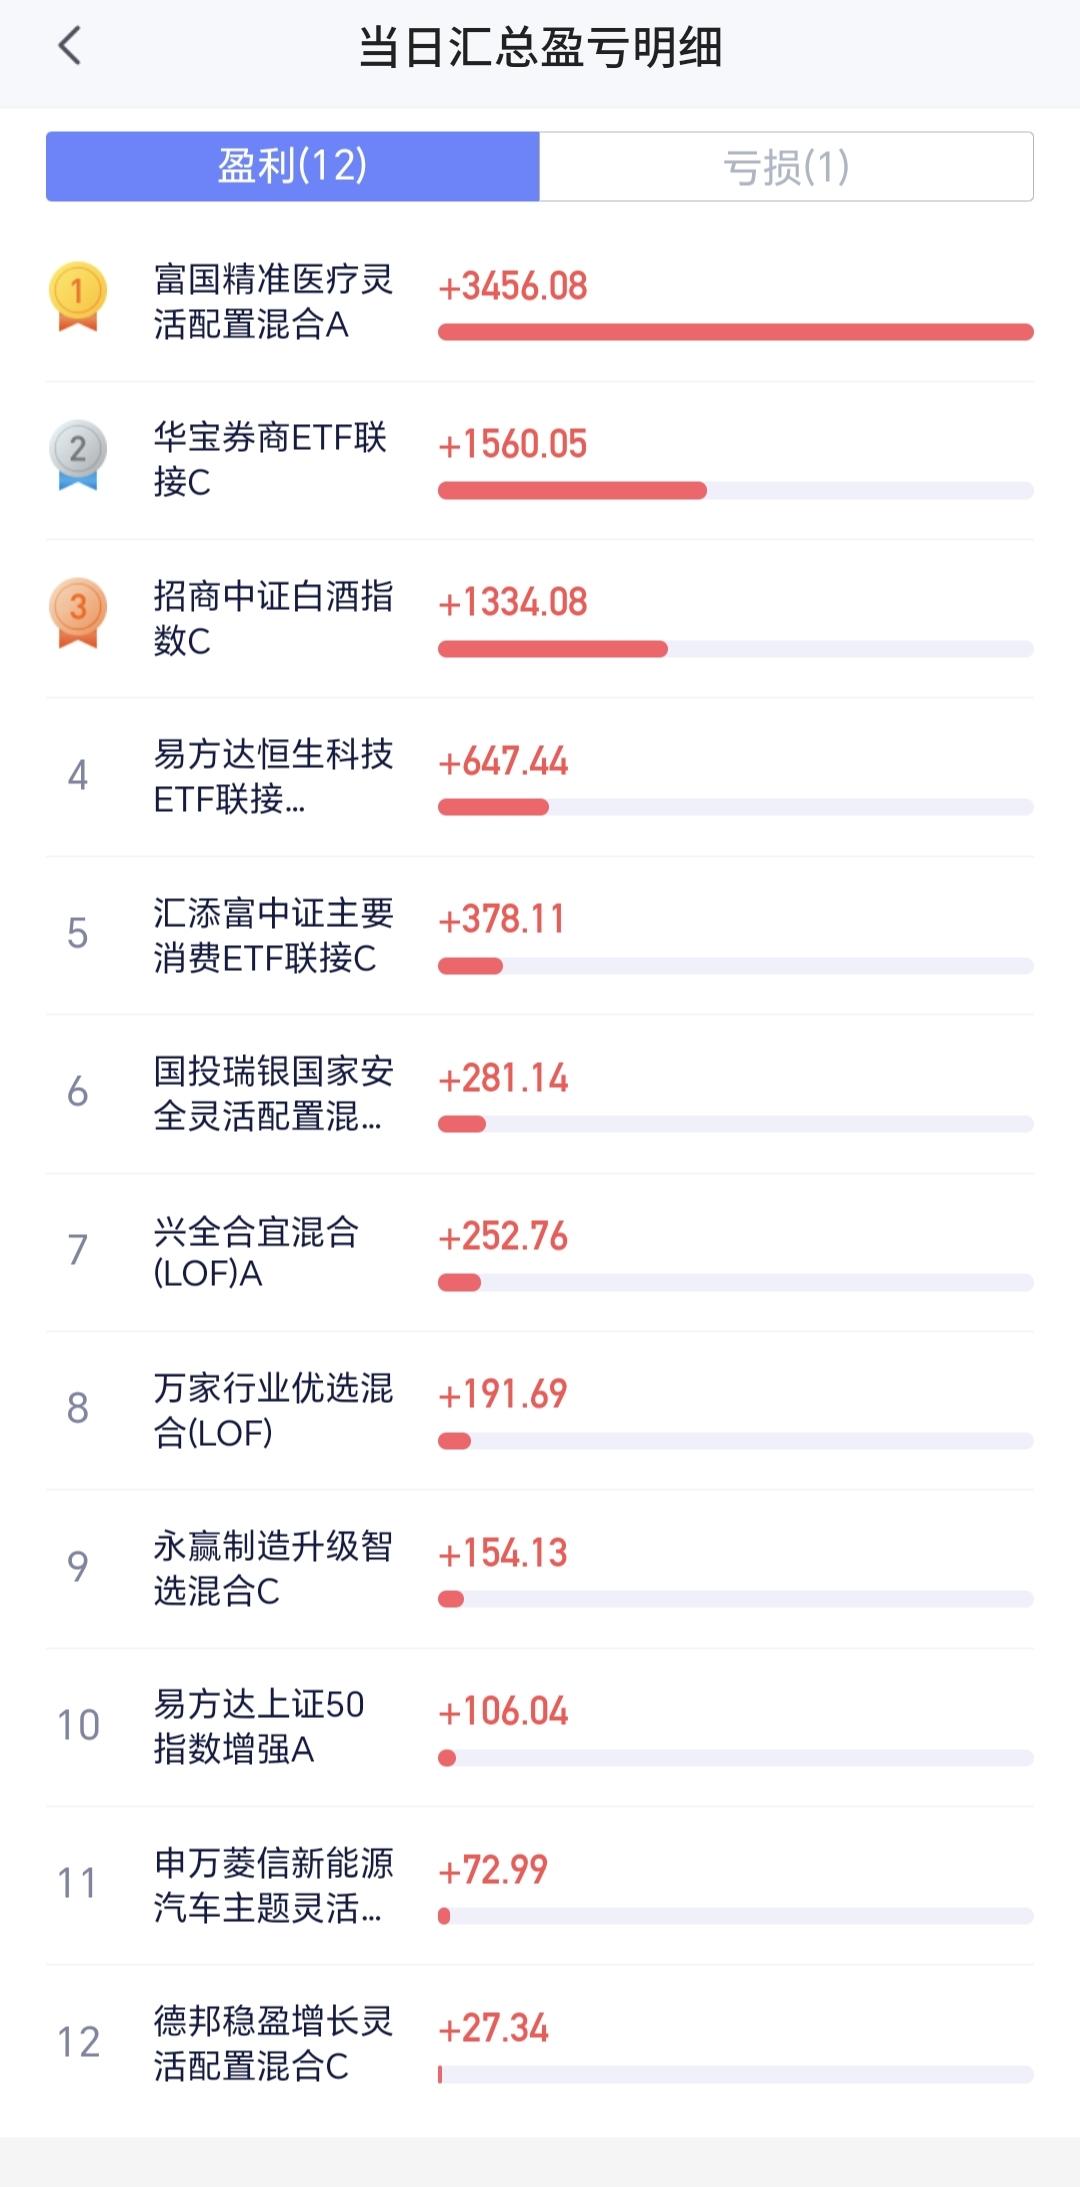Select the 盈利(12) tab

[293, 166]
